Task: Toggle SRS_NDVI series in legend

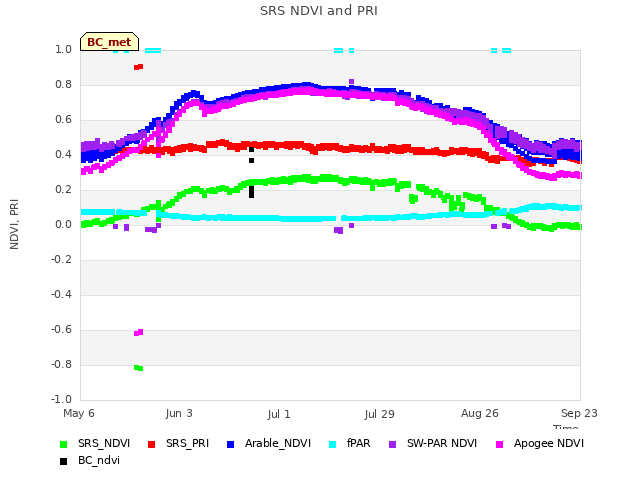Action: click(x=95, y=444)
